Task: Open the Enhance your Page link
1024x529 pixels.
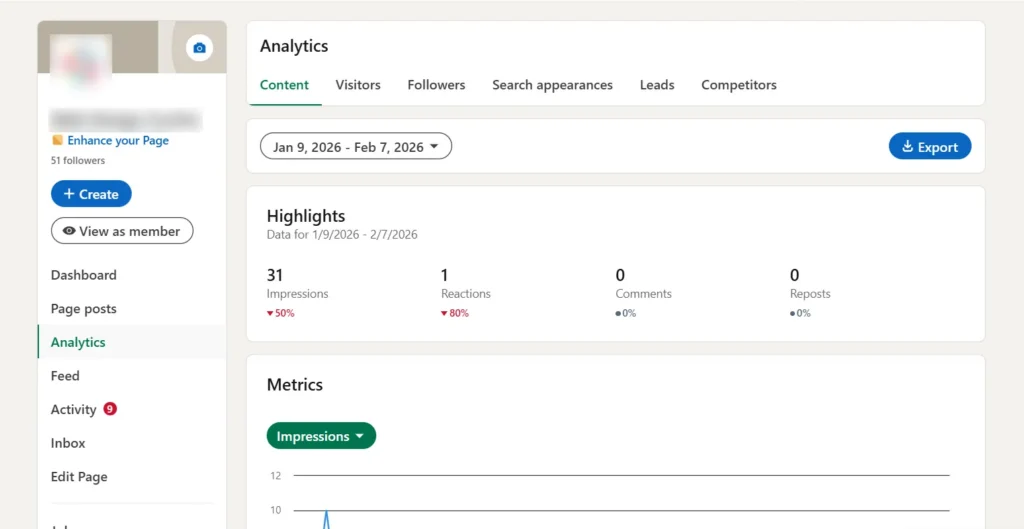Action: click(118, 140)
